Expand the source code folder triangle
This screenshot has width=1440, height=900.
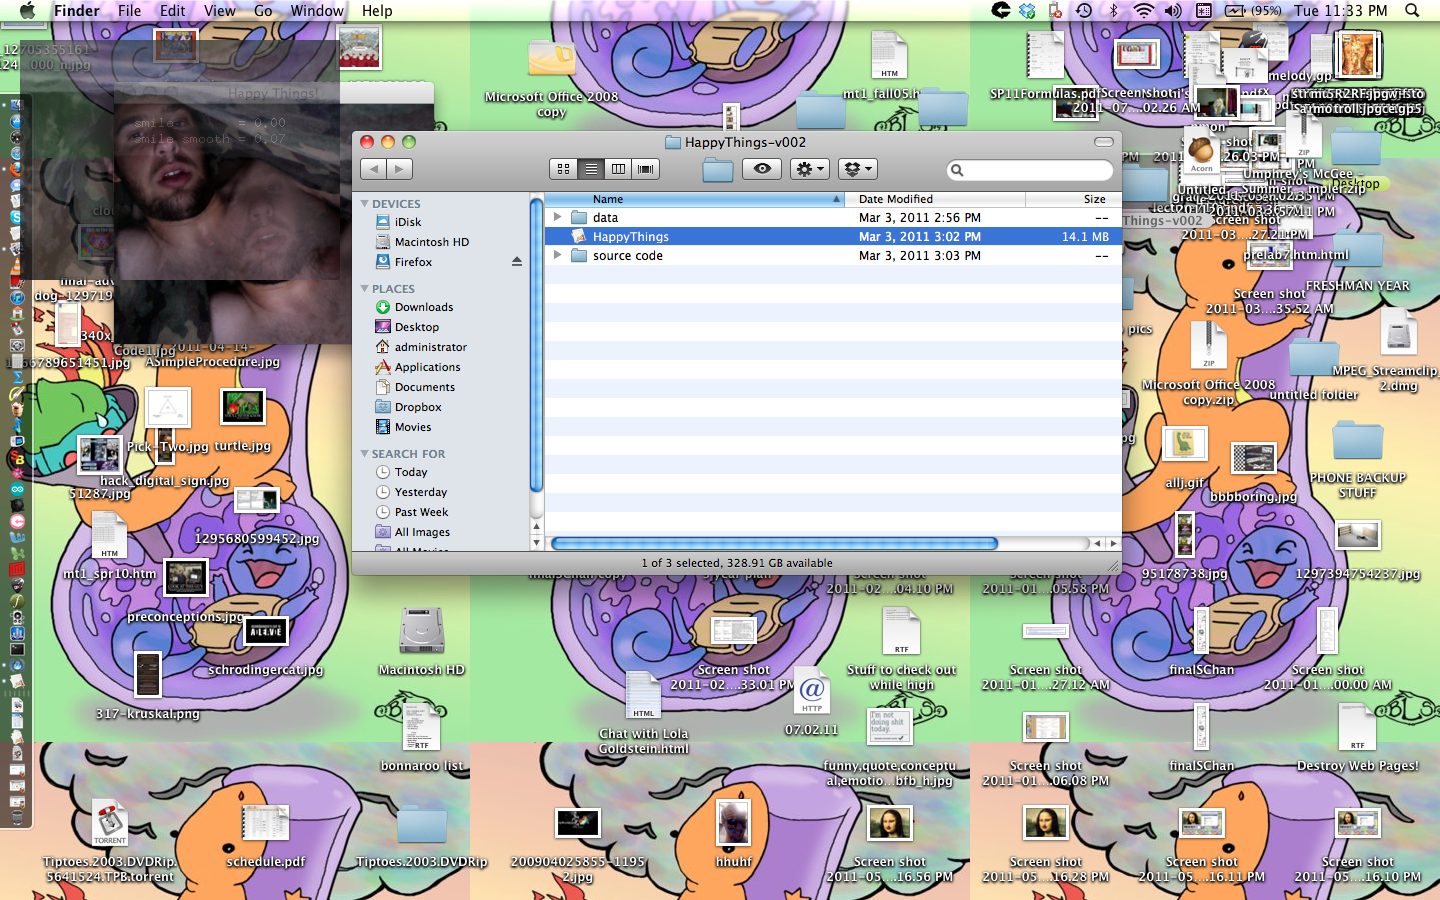(x=558, y=255)
